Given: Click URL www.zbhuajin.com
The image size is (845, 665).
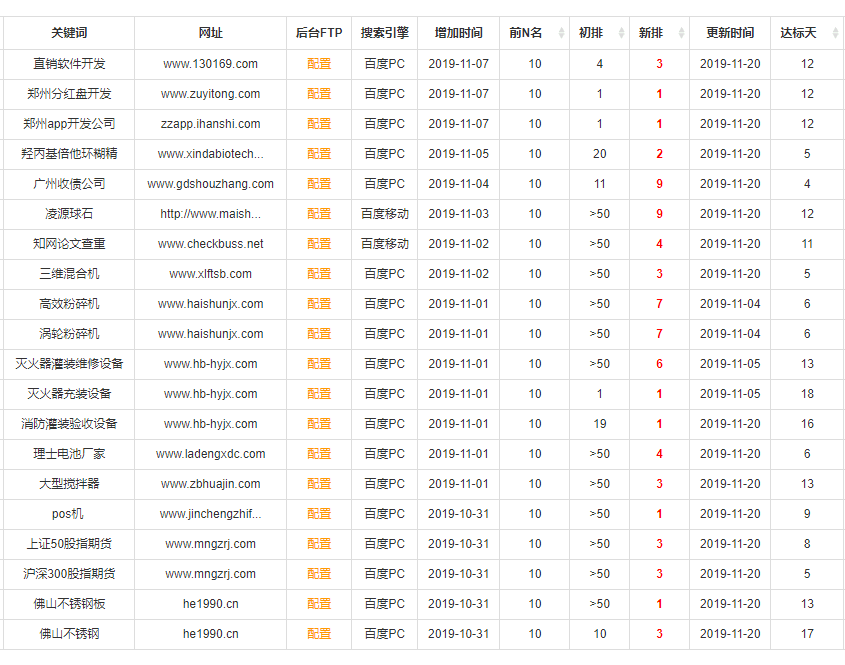Looking at the screenshot, I should (x=210, y=484).
